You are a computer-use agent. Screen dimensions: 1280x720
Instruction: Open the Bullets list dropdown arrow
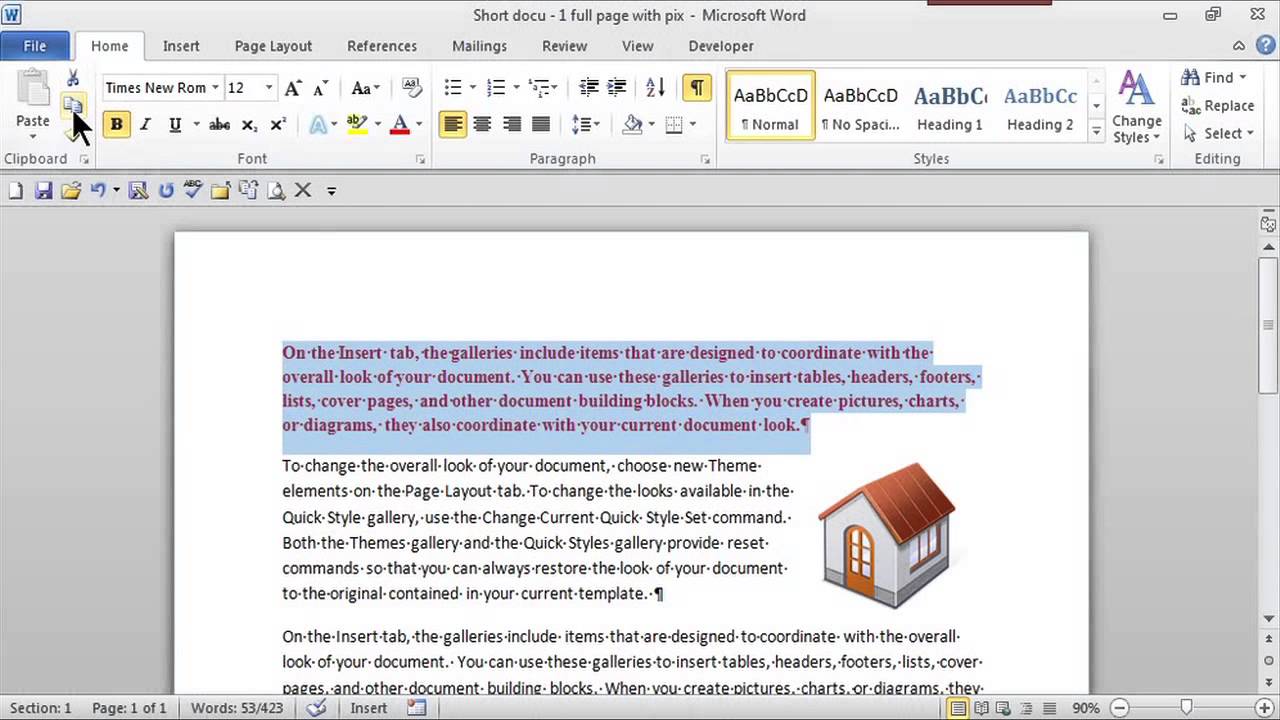click(x=474, y=88)
